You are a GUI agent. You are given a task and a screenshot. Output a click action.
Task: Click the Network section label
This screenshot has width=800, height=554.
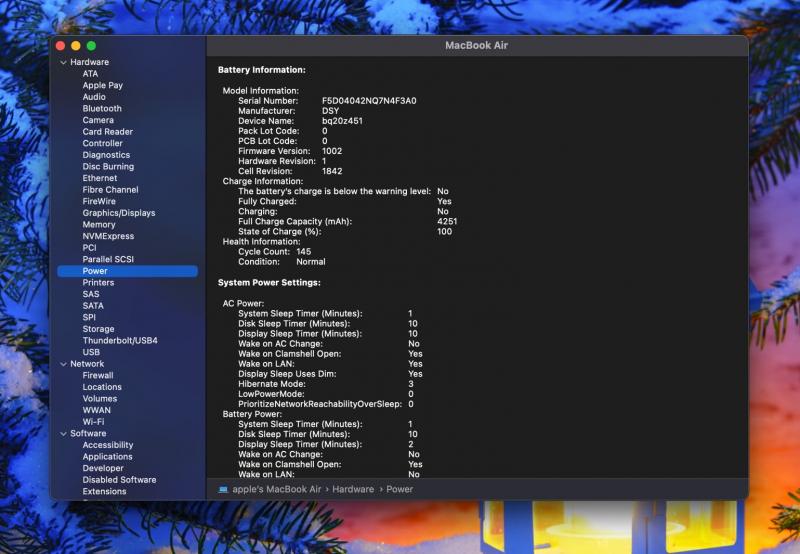(x=87, y=364)
